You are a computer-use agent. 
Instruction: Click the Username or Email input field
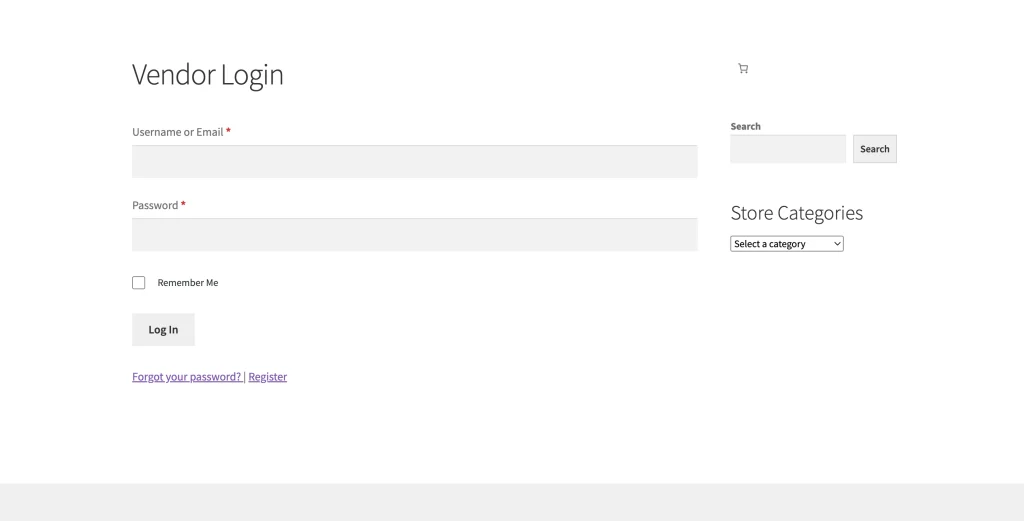point(414,162)
